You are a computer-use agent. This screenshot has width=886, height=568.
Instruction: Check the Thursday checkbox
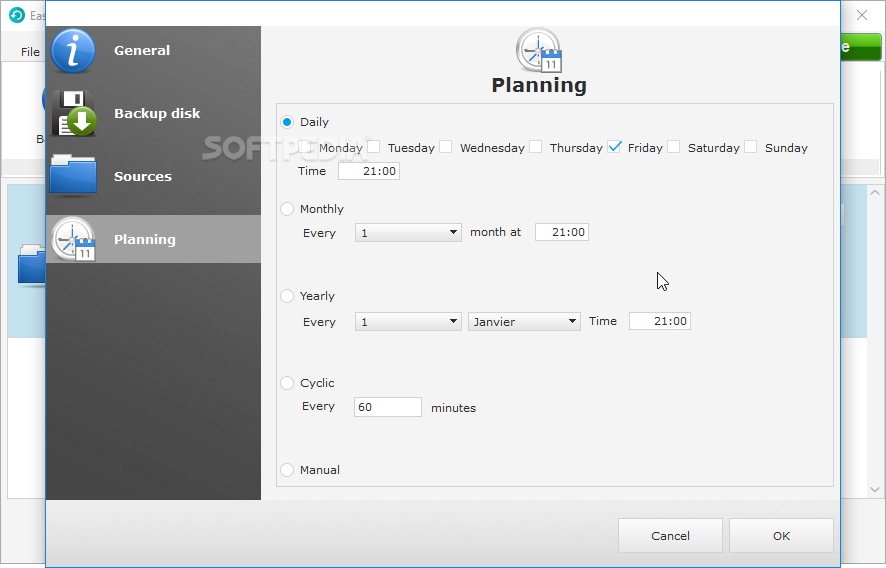536,147
